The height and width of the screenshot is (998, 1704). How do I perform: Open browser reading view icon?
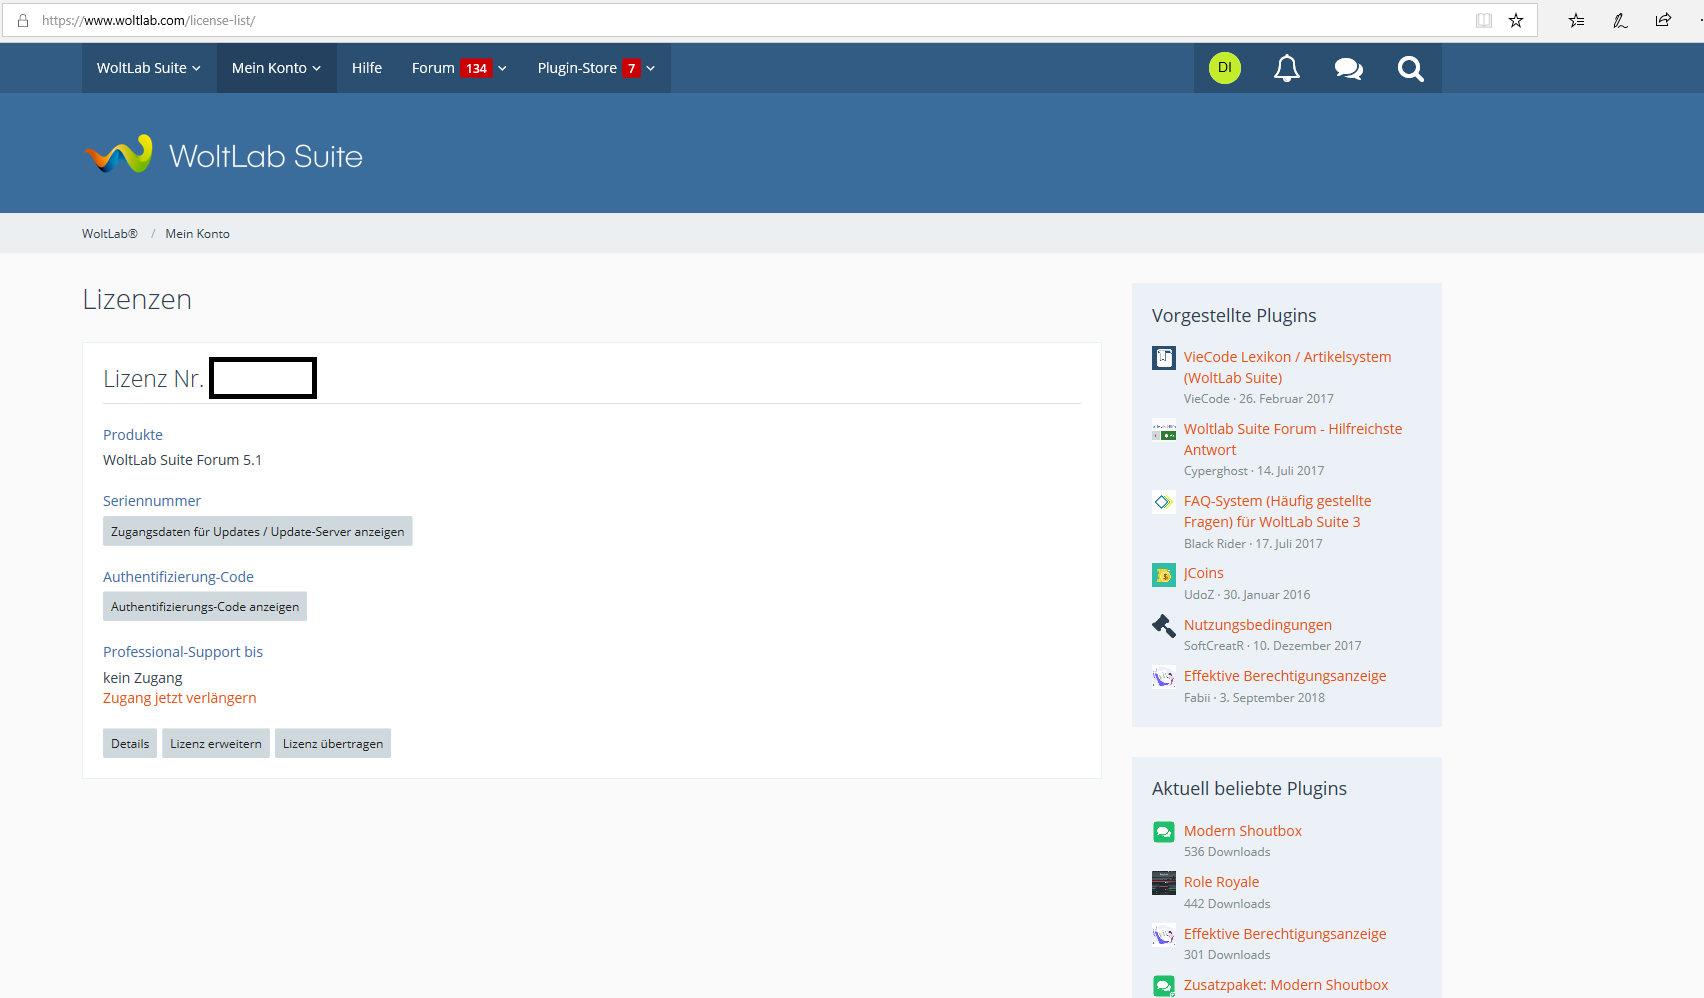click(x=1484, y=20)
